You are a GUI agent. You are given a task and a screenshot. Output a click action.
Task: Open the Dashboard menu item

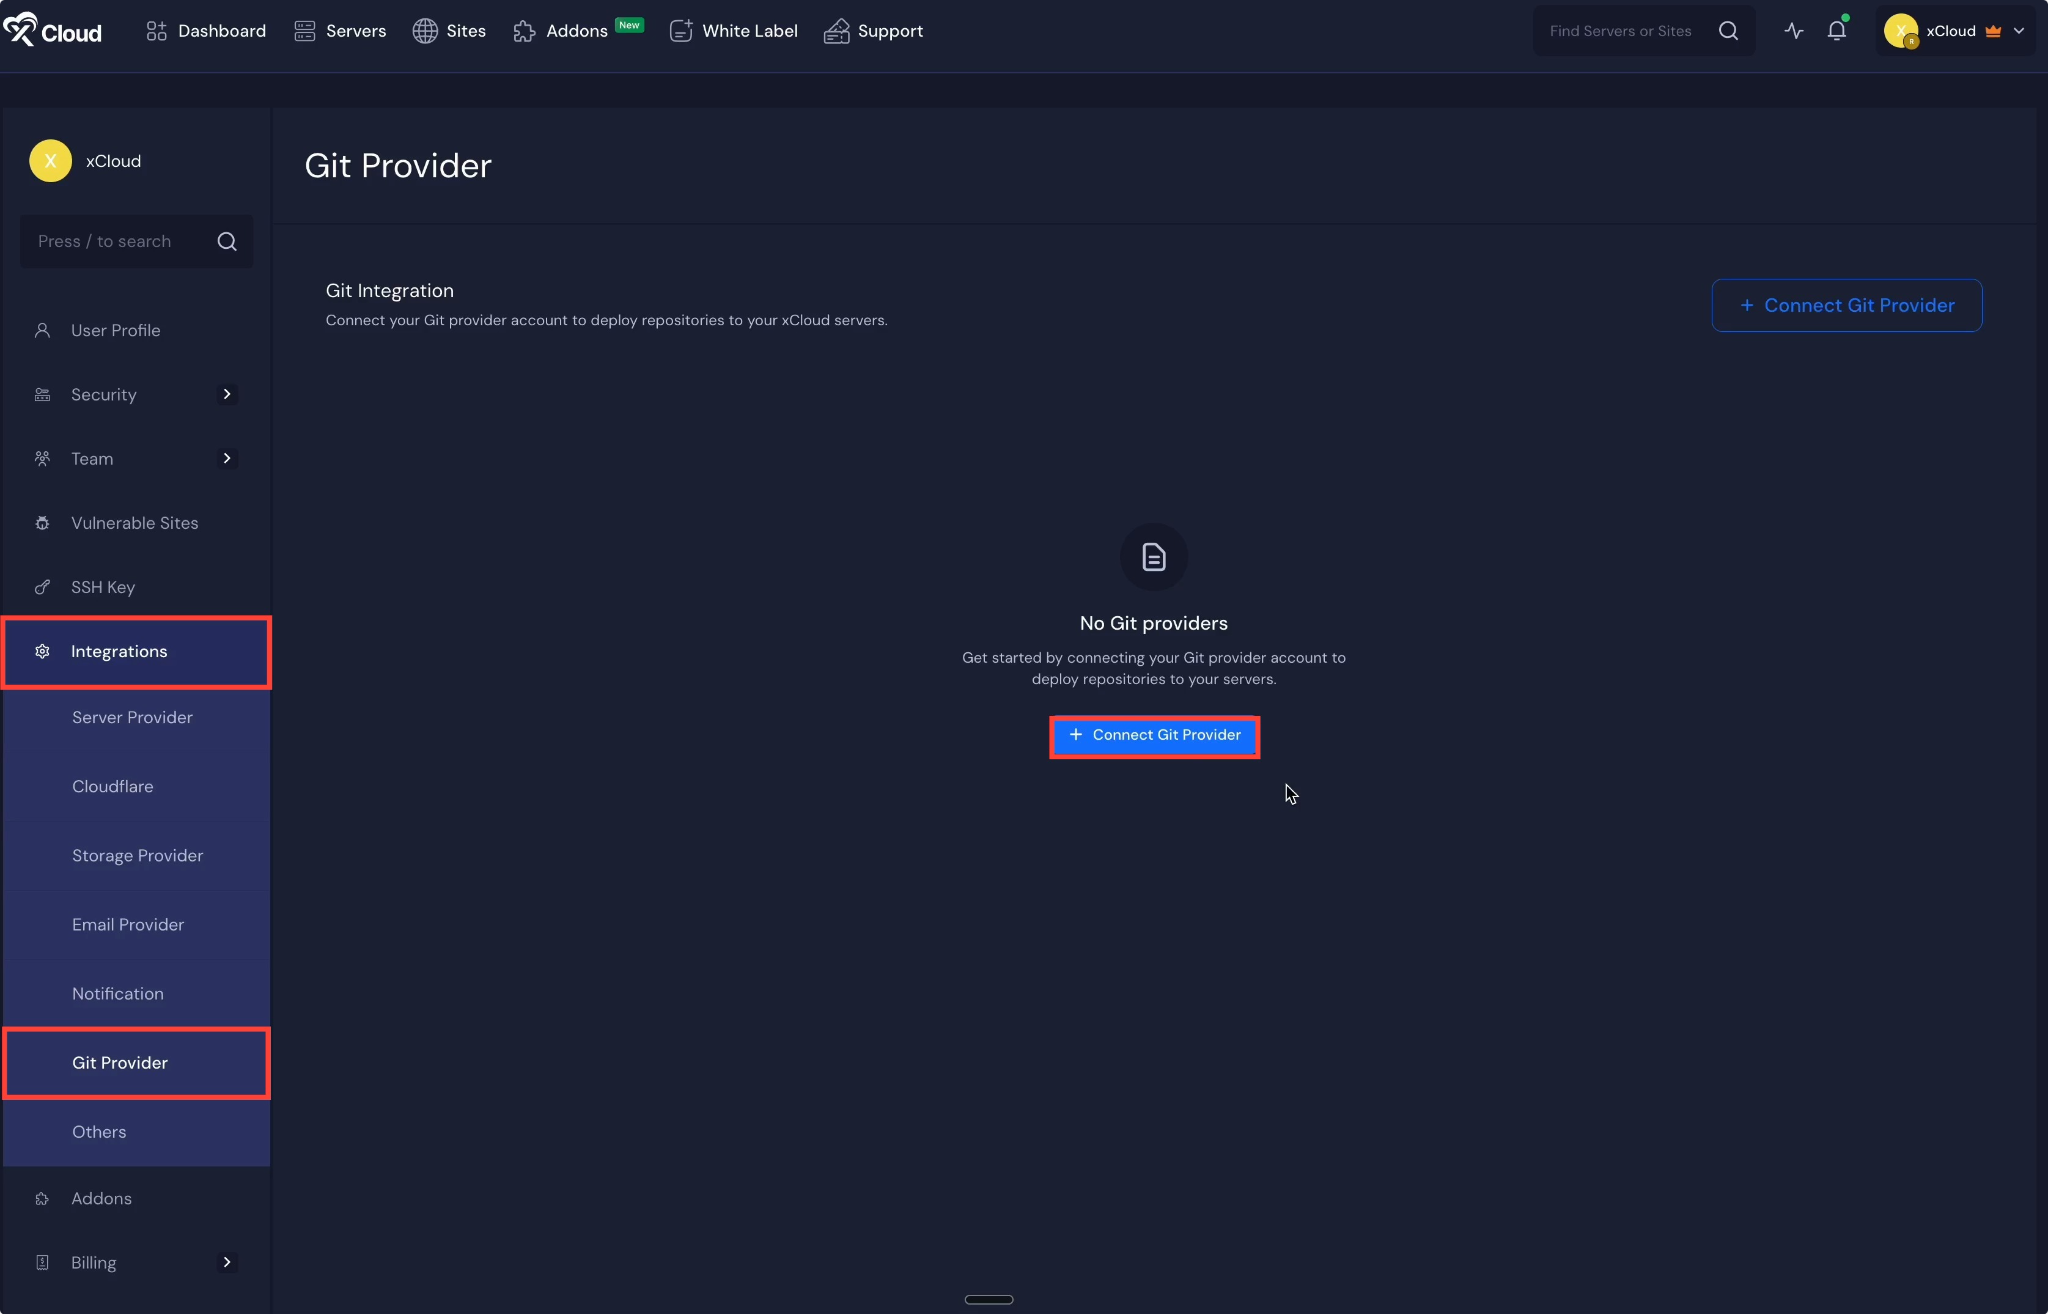tap(220, 30)
